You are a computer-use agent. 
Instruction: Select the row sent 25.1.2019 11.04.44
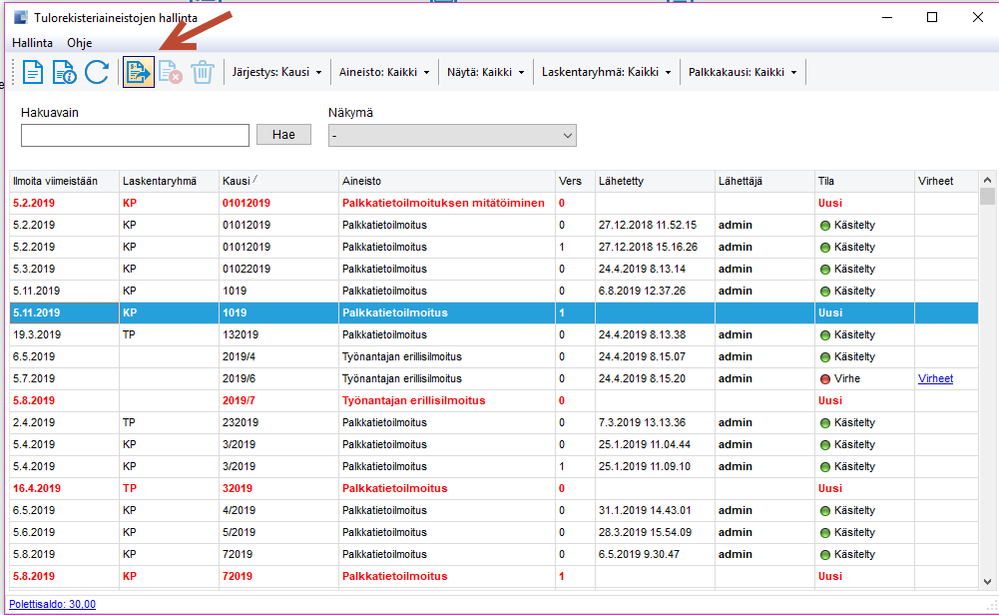pyautogui.click(x=494, y=445)
